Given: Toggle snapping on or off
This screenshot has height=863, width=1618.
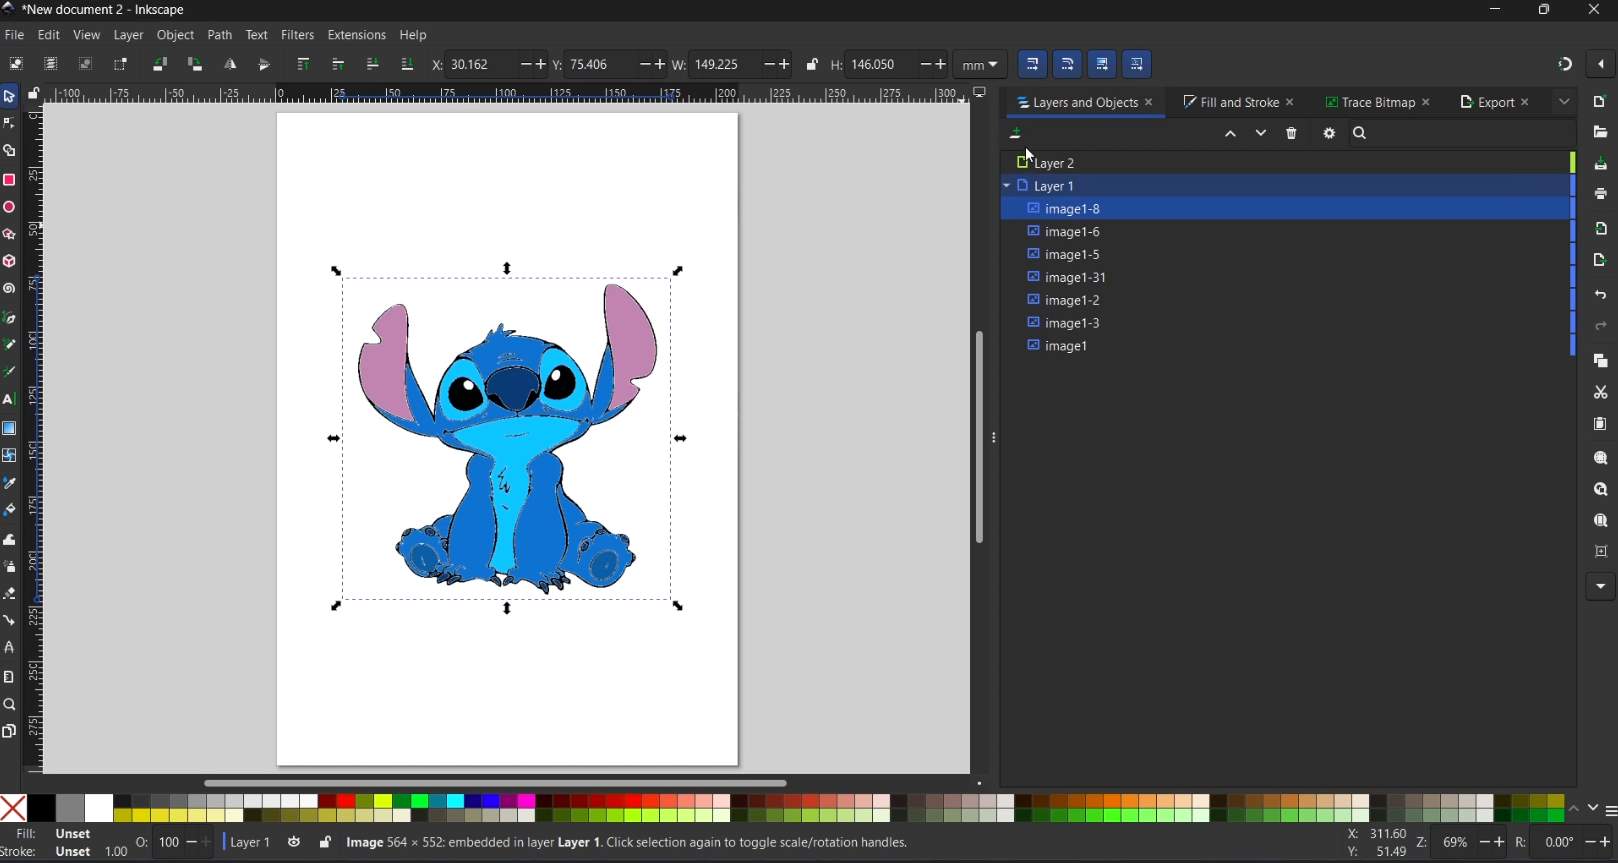Looking at the screenshot, I should click(1565, 65).
